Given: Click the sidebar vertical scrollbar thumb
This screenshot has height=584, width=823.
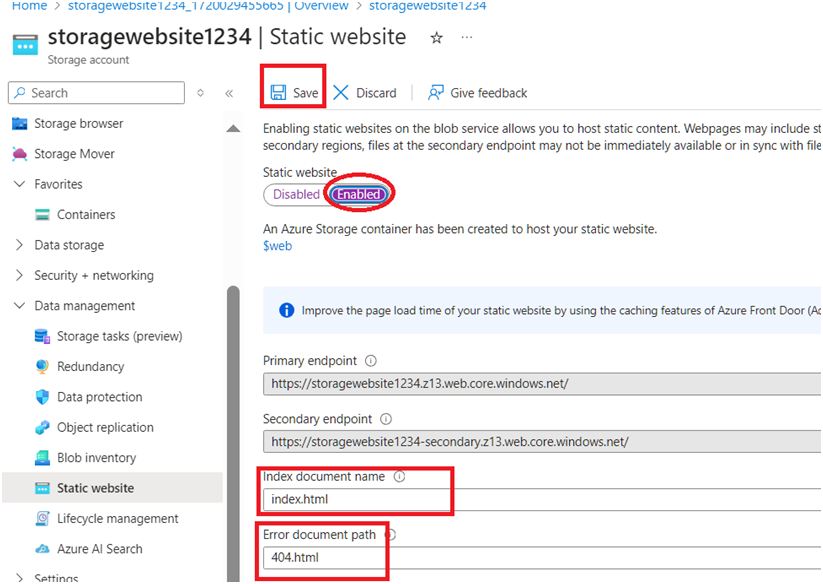Looking at the screenshot, I should [x=233, y=434].
